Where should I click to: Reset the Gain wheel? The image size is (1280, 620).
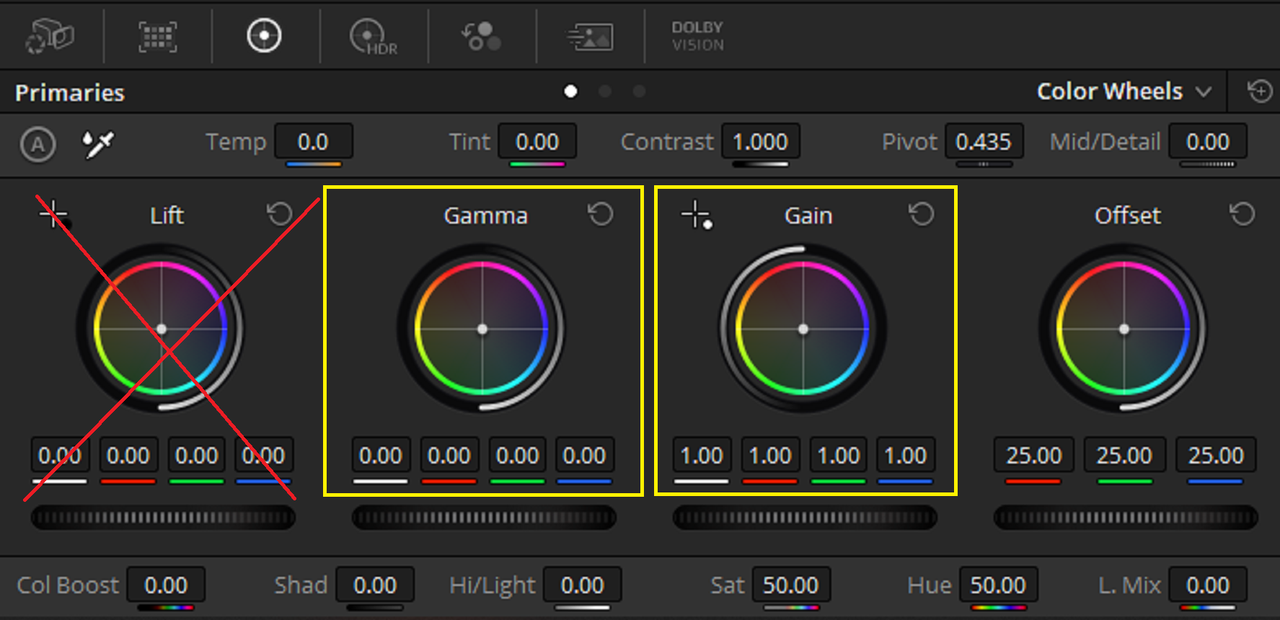click(921, 214)
